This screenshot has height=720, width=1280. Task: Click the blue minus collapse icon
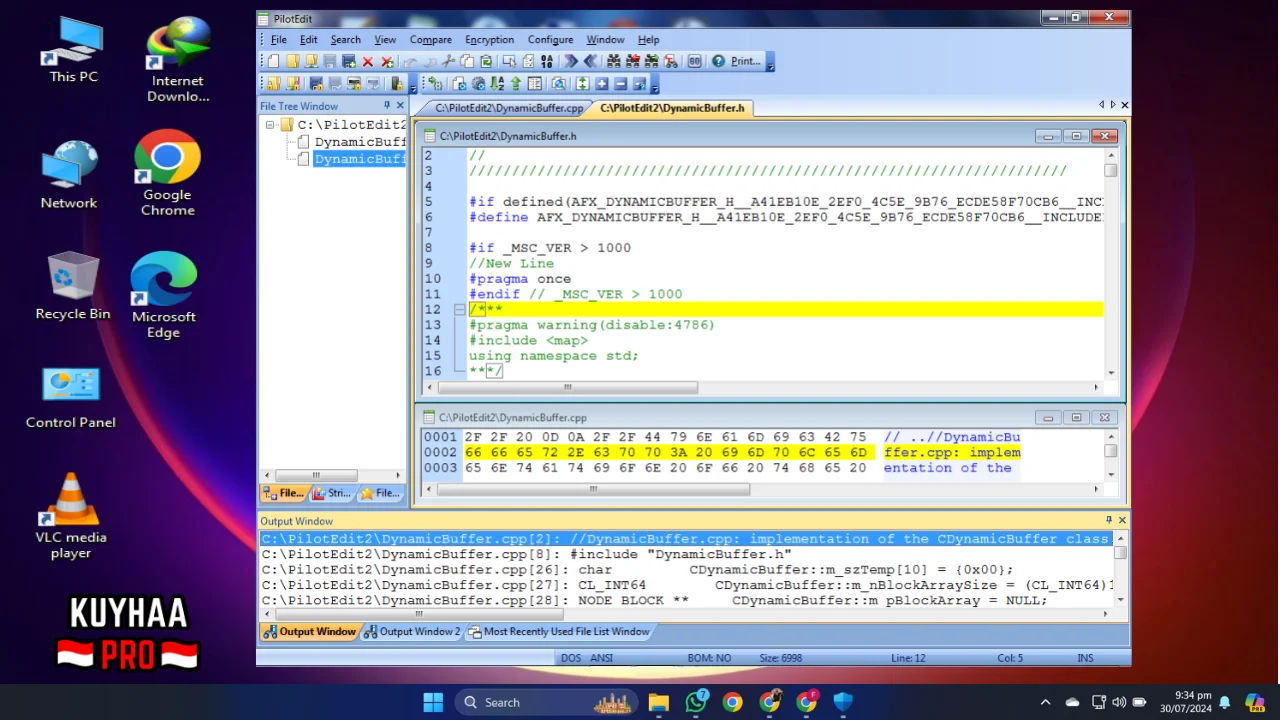620,84
